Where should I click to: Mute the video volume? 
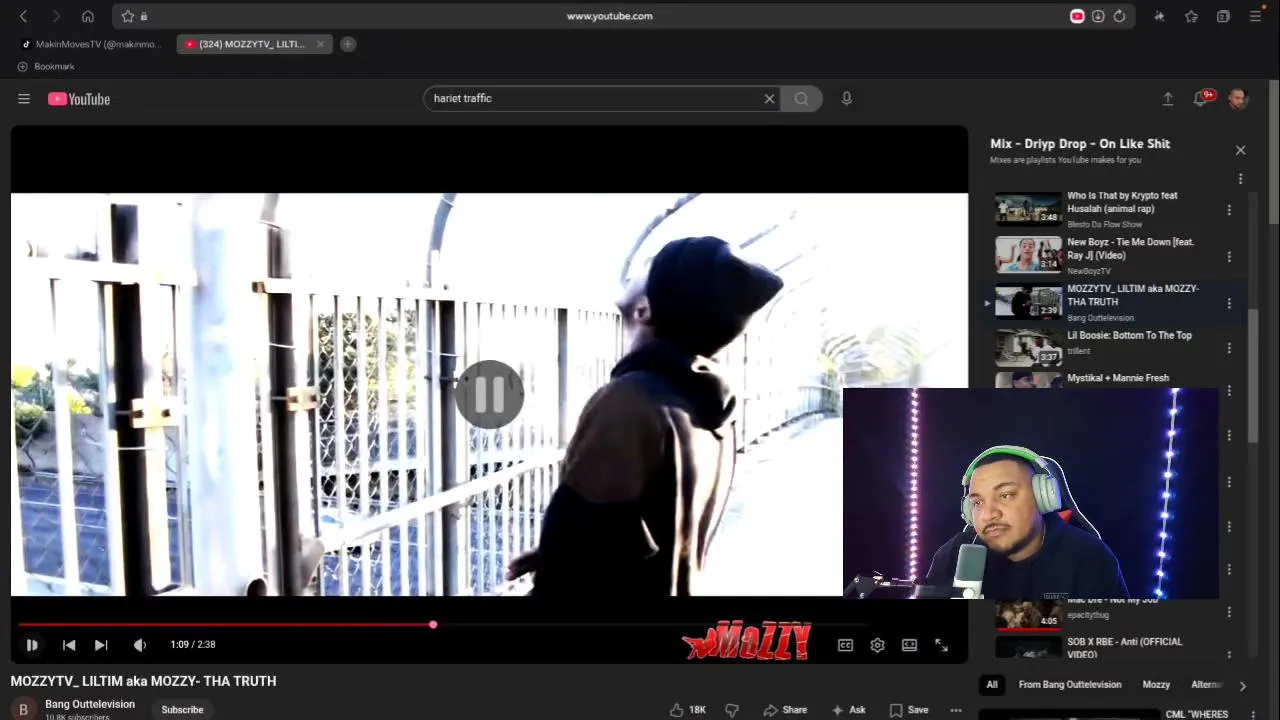pyautogui.click(x=140, y=645)
